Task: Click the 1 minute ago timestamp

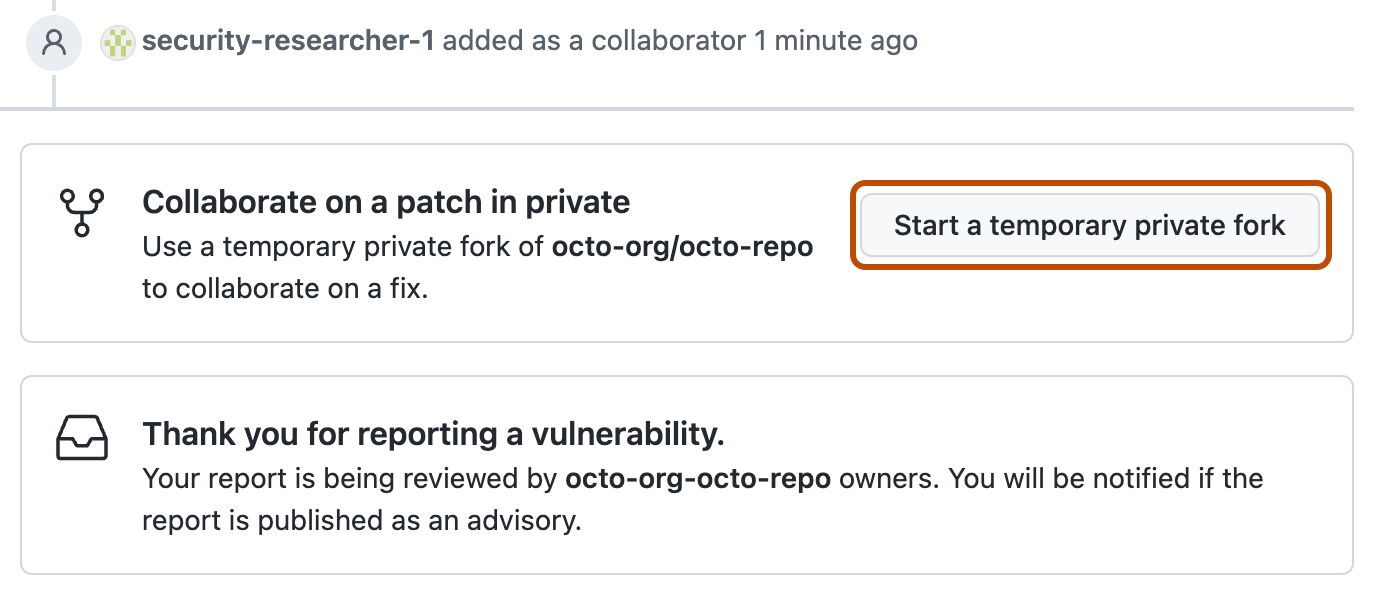Action: [x=836, y=41]
